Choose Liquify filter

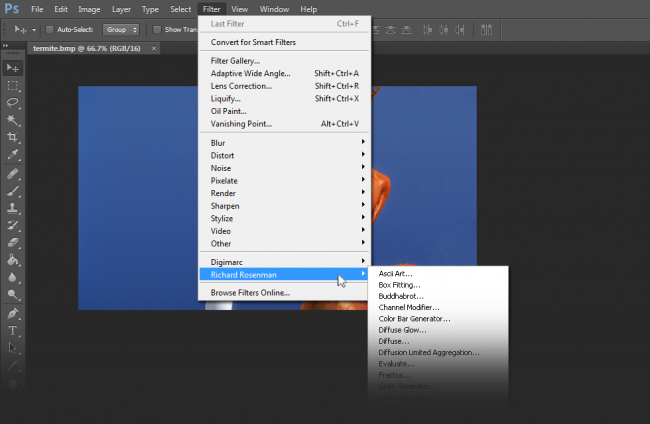(285, 99)
